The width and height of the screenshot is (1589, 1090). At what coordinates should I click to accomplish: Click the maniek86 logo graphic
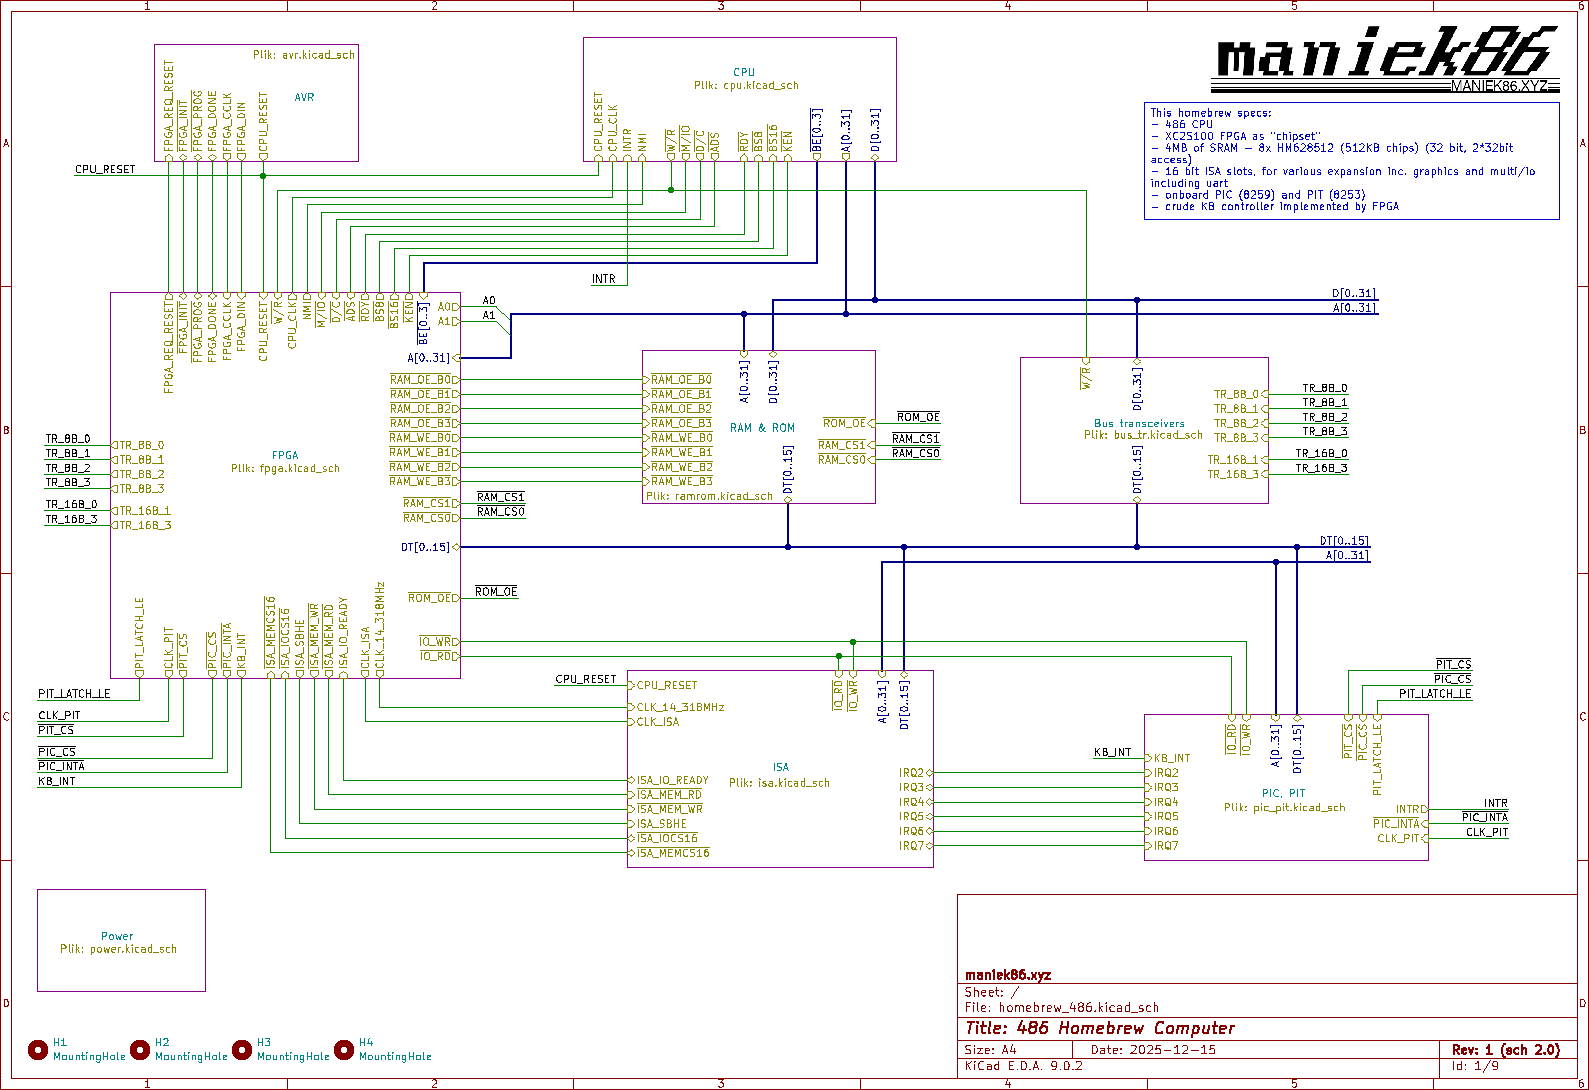1385,60
